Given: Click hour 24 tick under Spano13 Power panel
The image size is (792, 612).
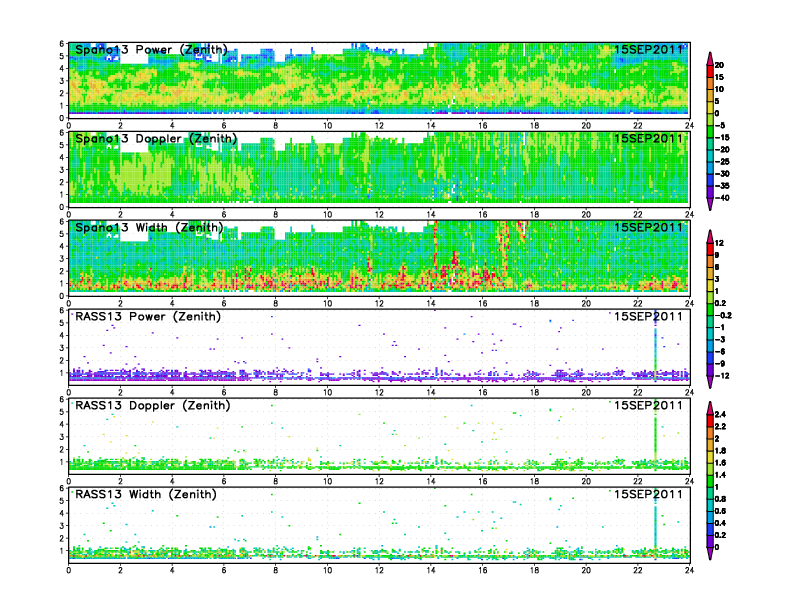Looking at the screenshot, I should [689, 126].
